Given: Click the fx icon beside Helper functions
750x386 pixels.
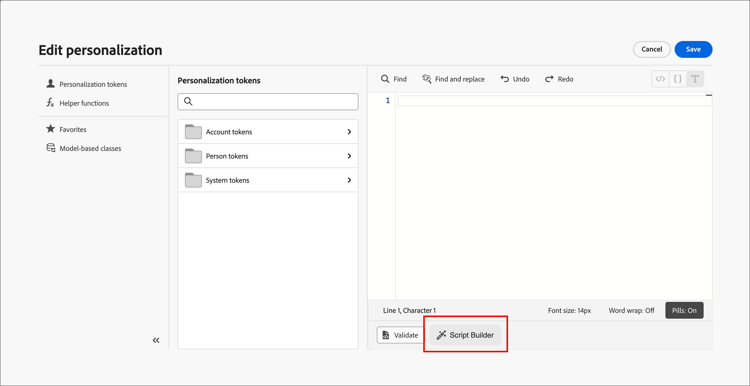Looking at the screenshot, I should coord(50,103).
